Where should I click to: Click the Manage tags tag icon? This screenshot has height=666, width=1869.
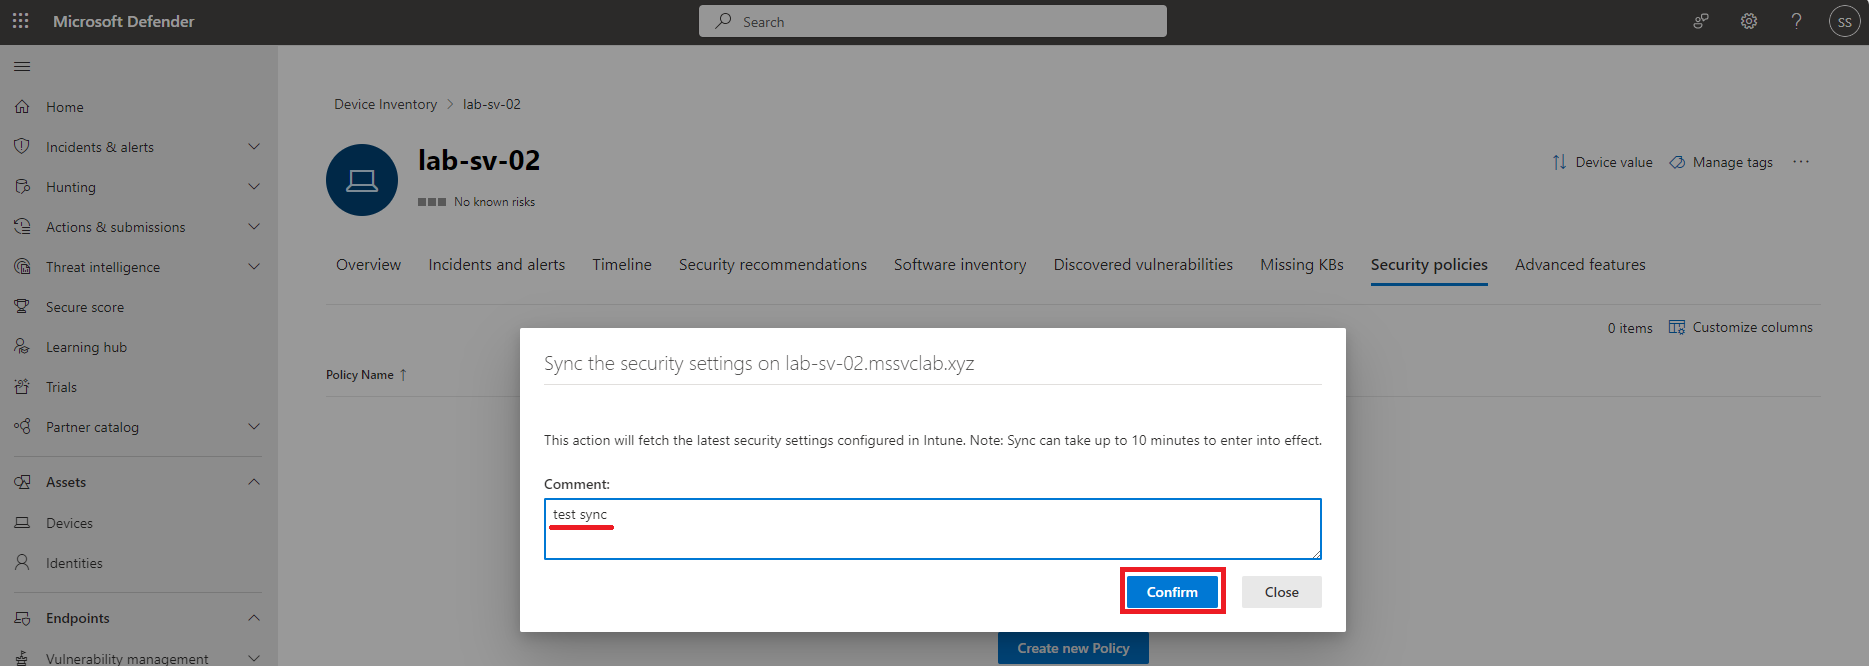click(1677, 162)
